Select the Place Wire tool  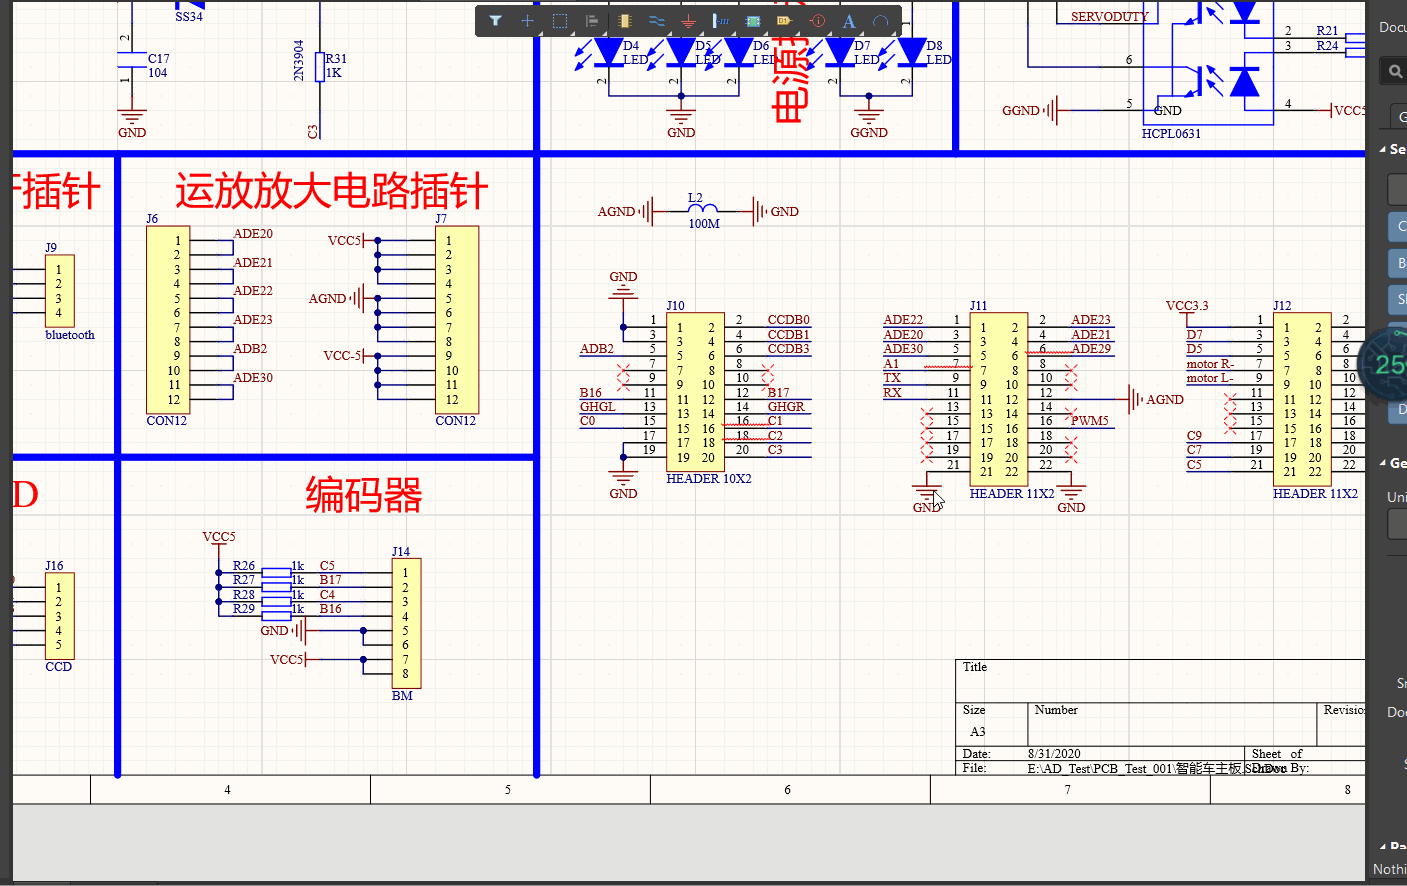point(656,21)
